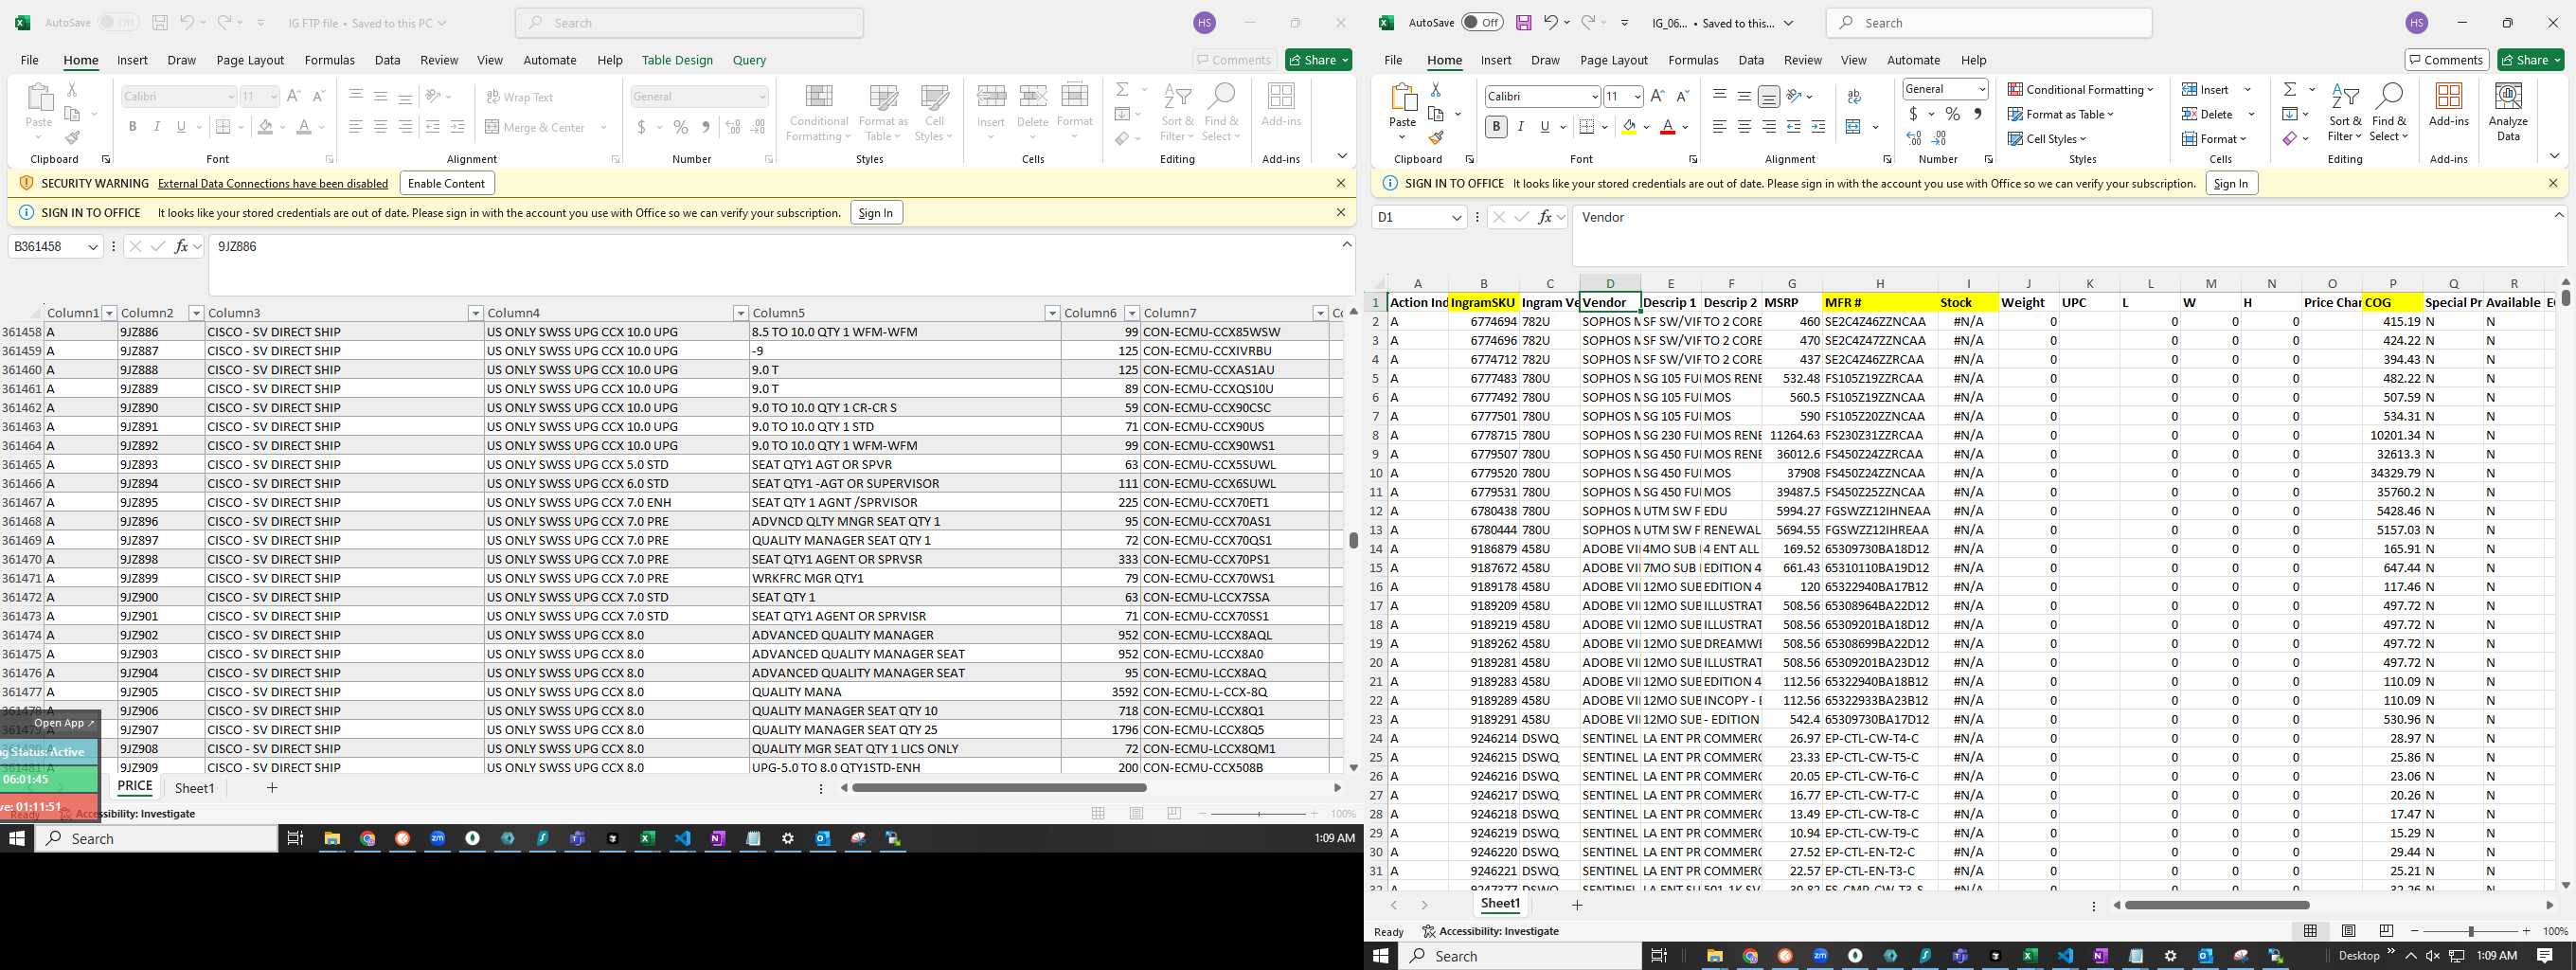Click Align Left icon in right Excel window
This screenshot has width=2576, height=970.
(1719, 127)
